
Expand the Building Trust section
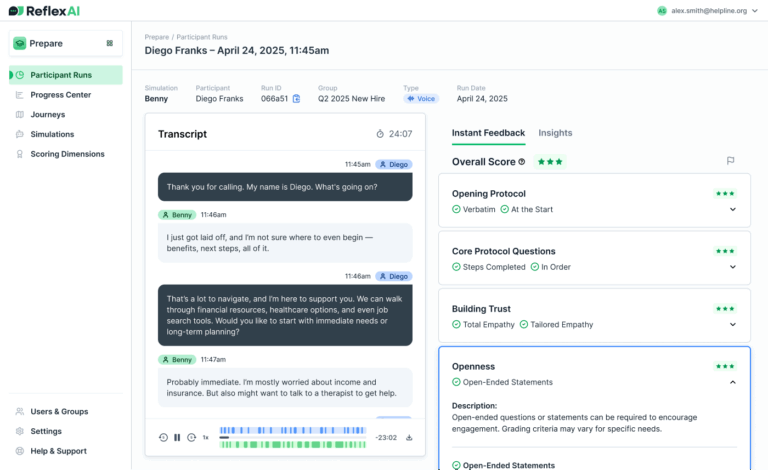click(x=732, y=325)
